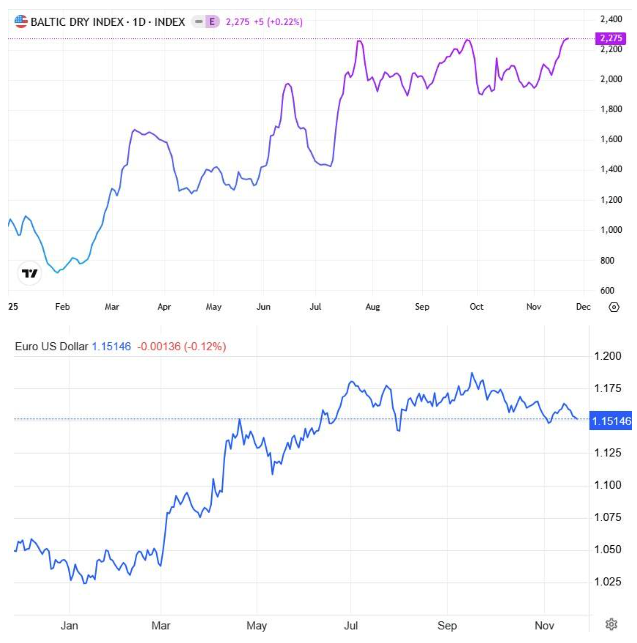Click the Euro US Dollar chart title

click(51, 346)
